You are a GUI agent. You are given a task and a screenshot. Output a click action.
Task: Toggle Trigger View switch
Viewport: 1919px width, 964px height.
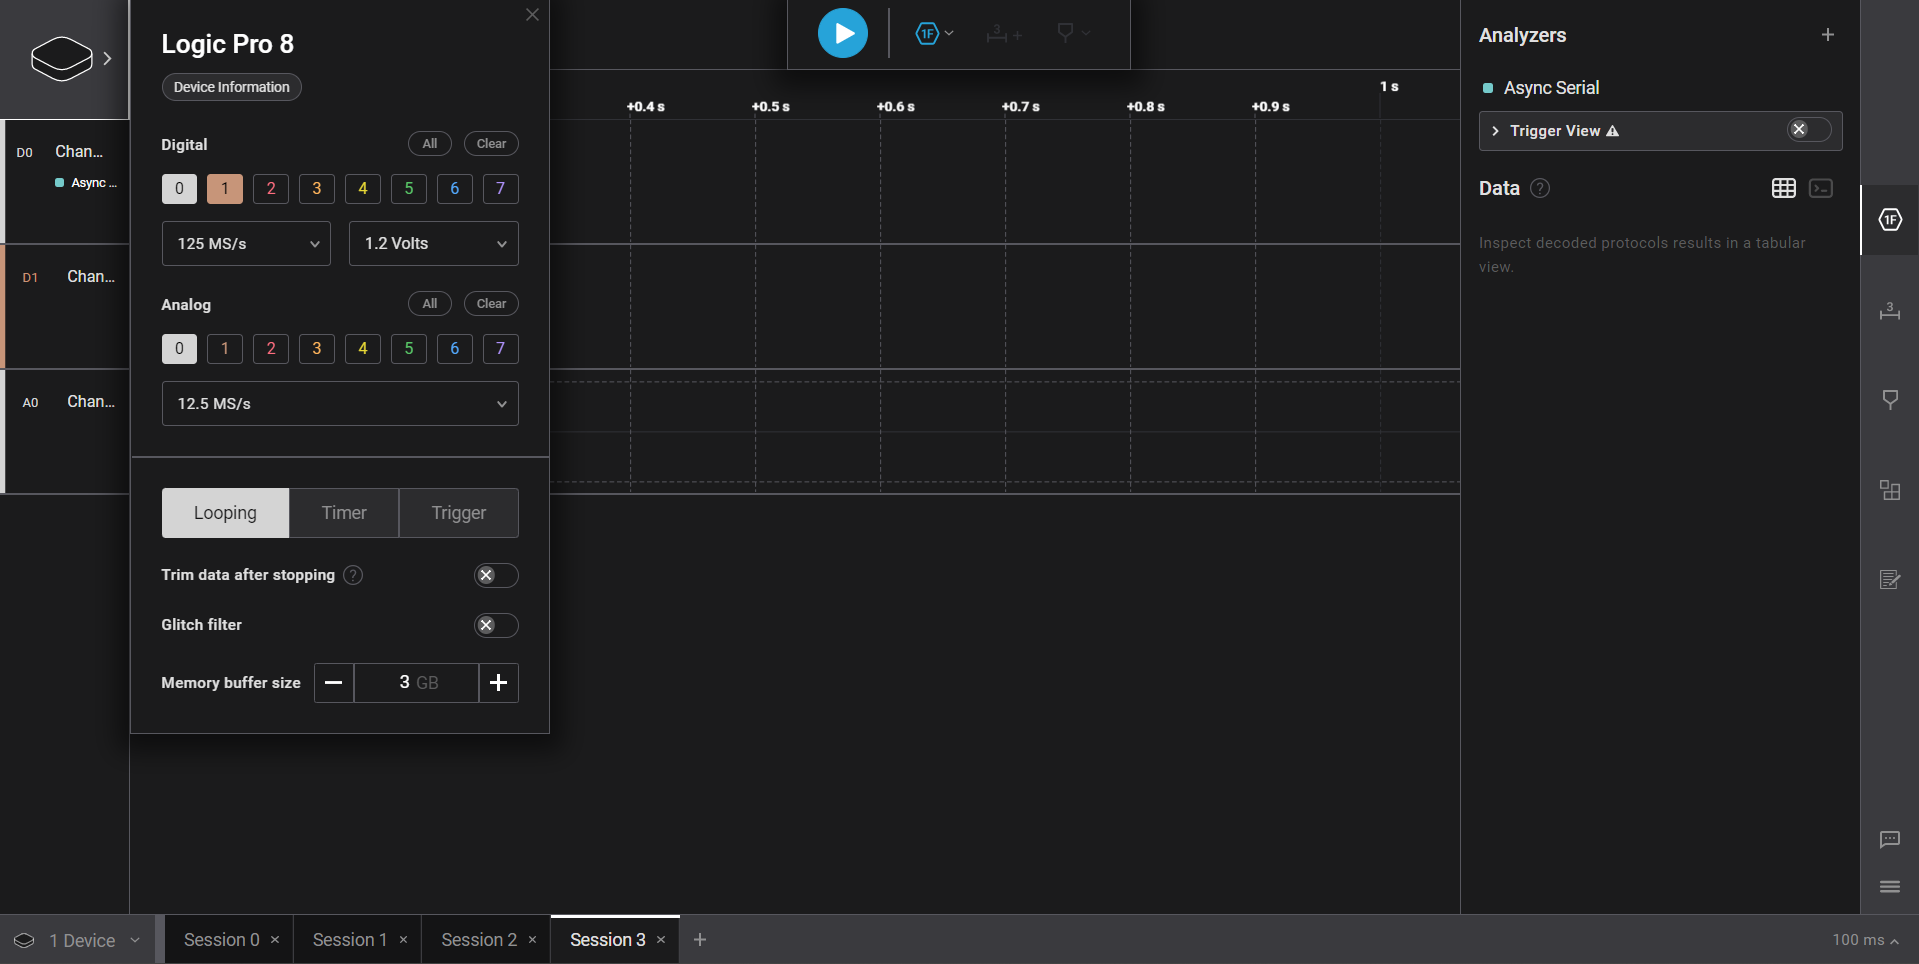tap(1809, 130)
